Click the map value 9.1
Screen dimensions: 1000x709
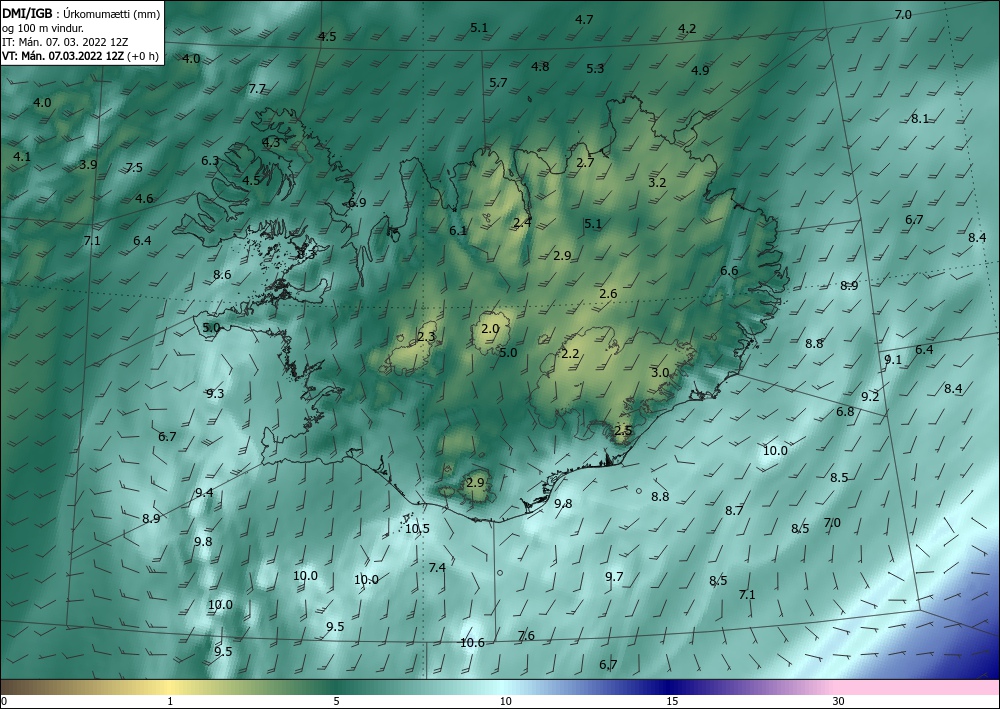[x=893, y=360]
